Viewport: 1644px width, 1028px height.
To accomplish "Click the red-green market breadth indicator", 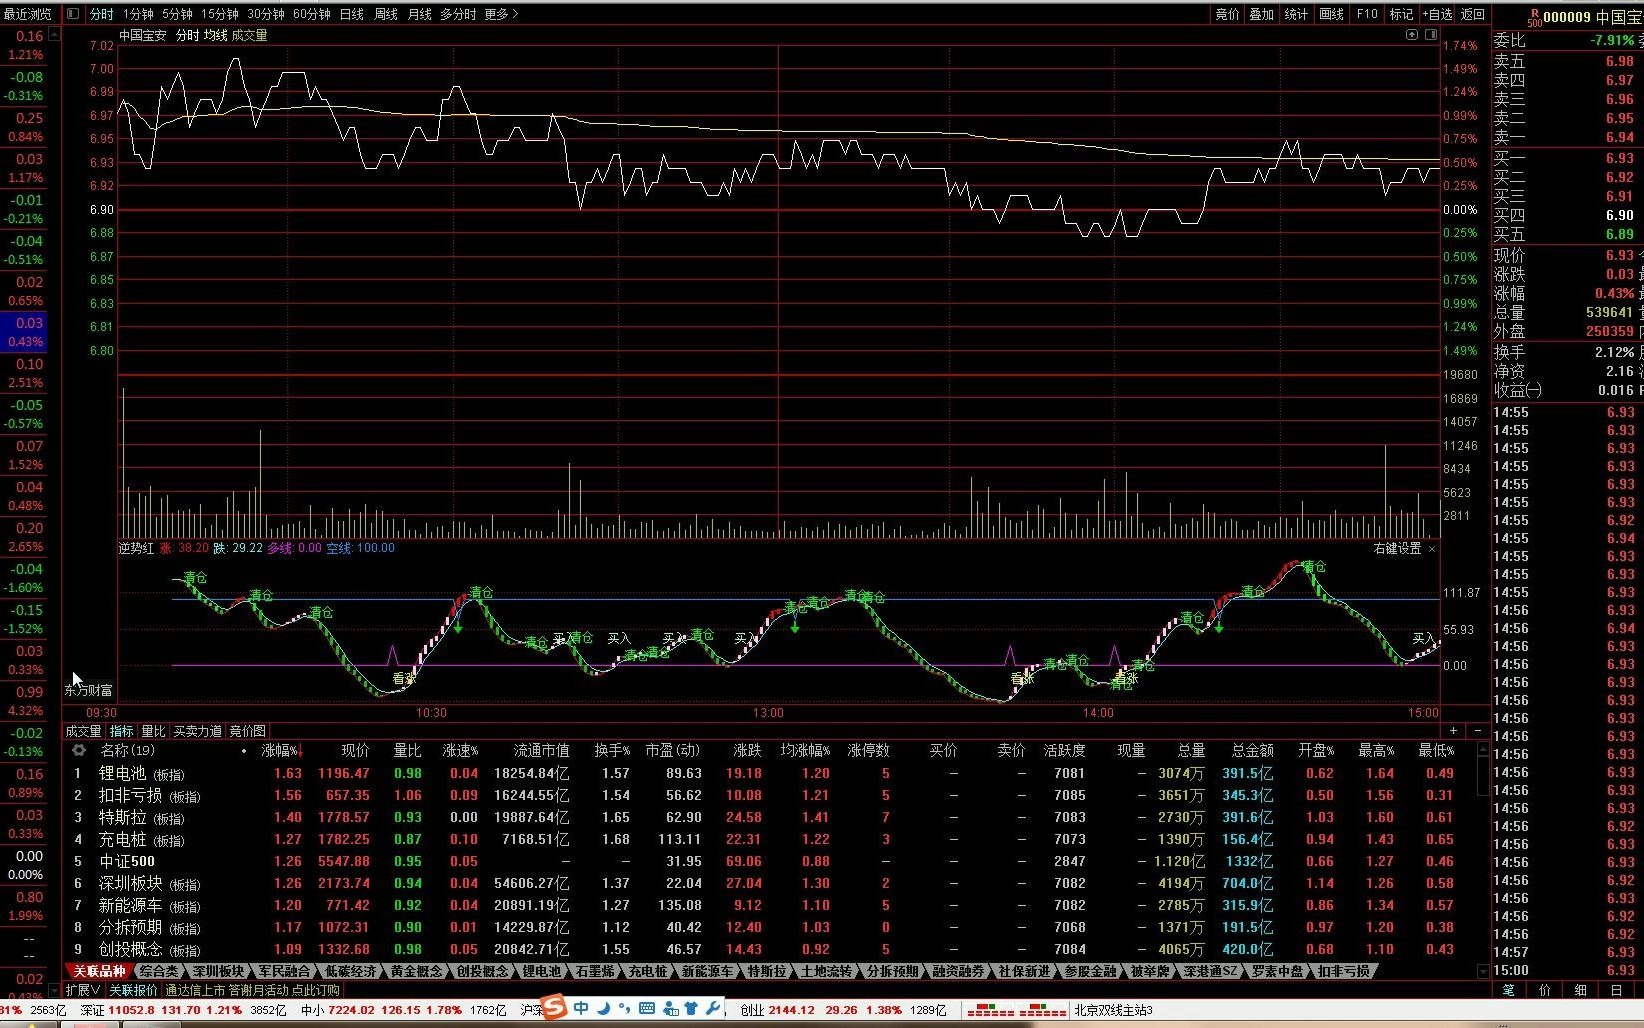I will (x=1018, y=1010).
